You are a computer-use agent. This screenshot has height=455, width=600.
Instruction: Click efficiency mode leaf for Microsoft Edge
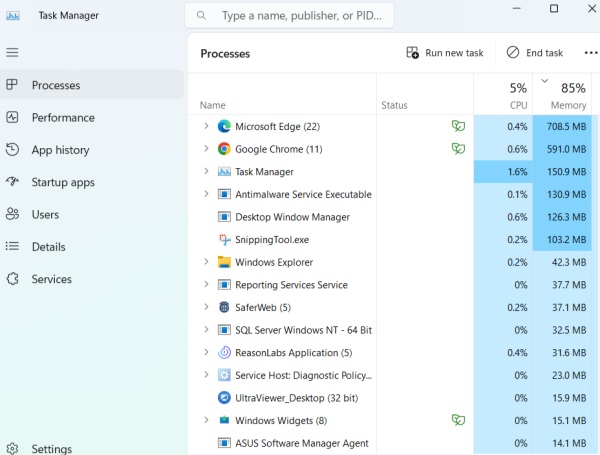point(458,126)
